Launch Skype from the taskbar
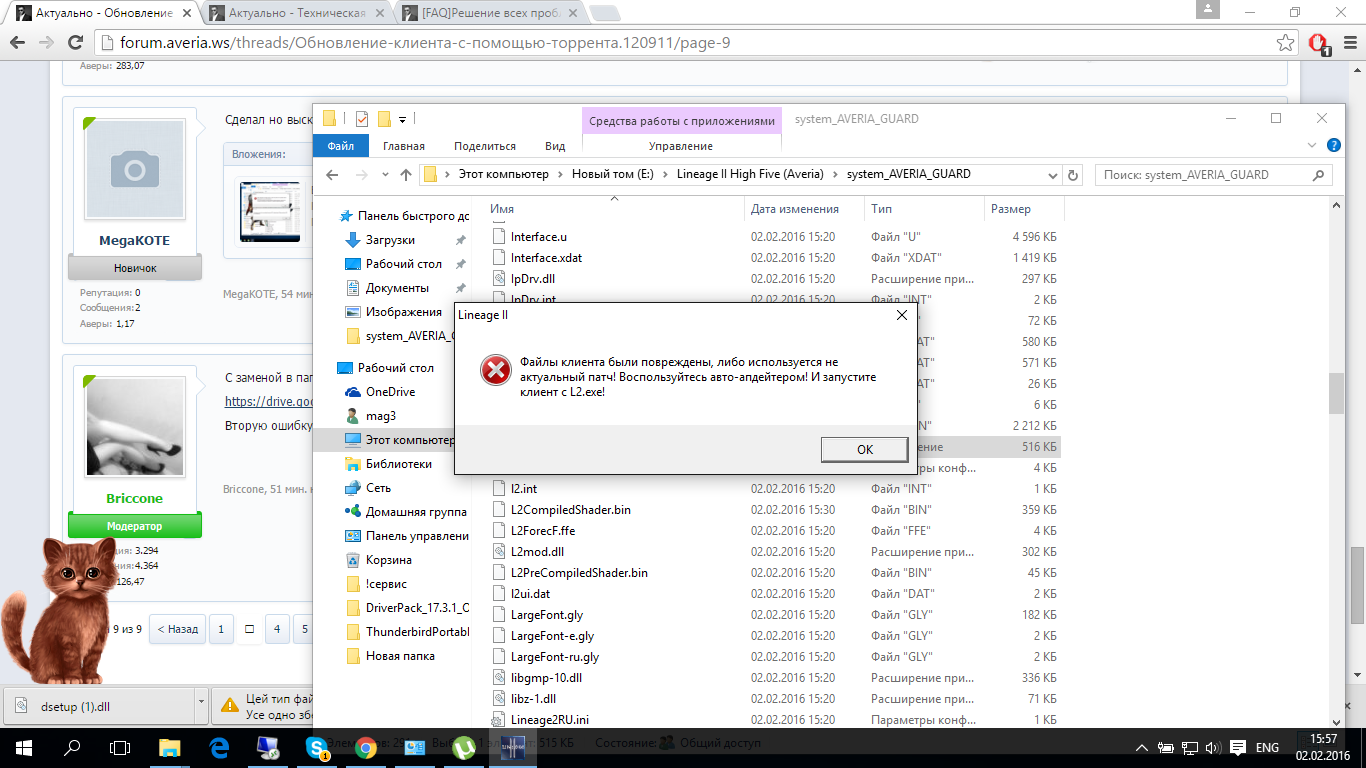The image size is (1366, 768). [317, 747]
